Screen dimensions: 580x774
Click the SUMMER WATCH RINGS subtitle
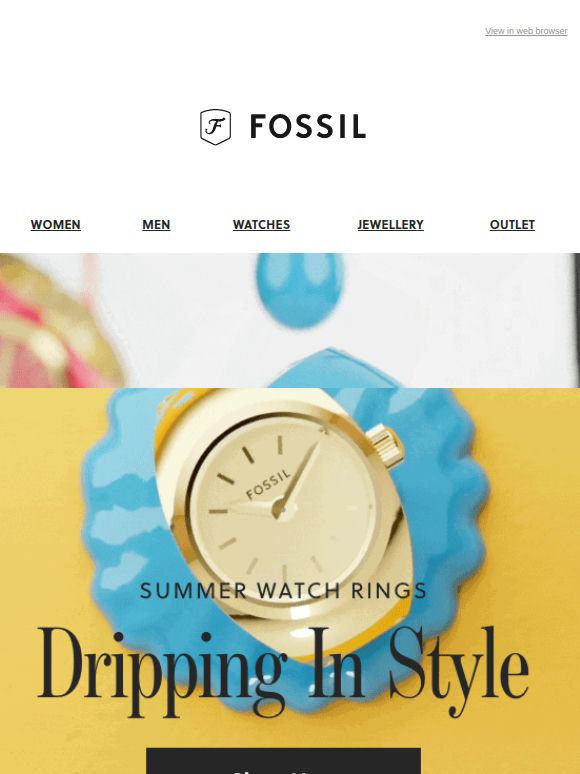tap(283, 591)
